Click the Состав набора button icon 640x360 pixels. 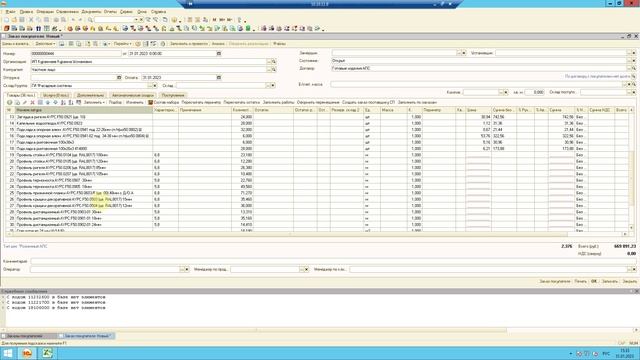tap(151, 102)
